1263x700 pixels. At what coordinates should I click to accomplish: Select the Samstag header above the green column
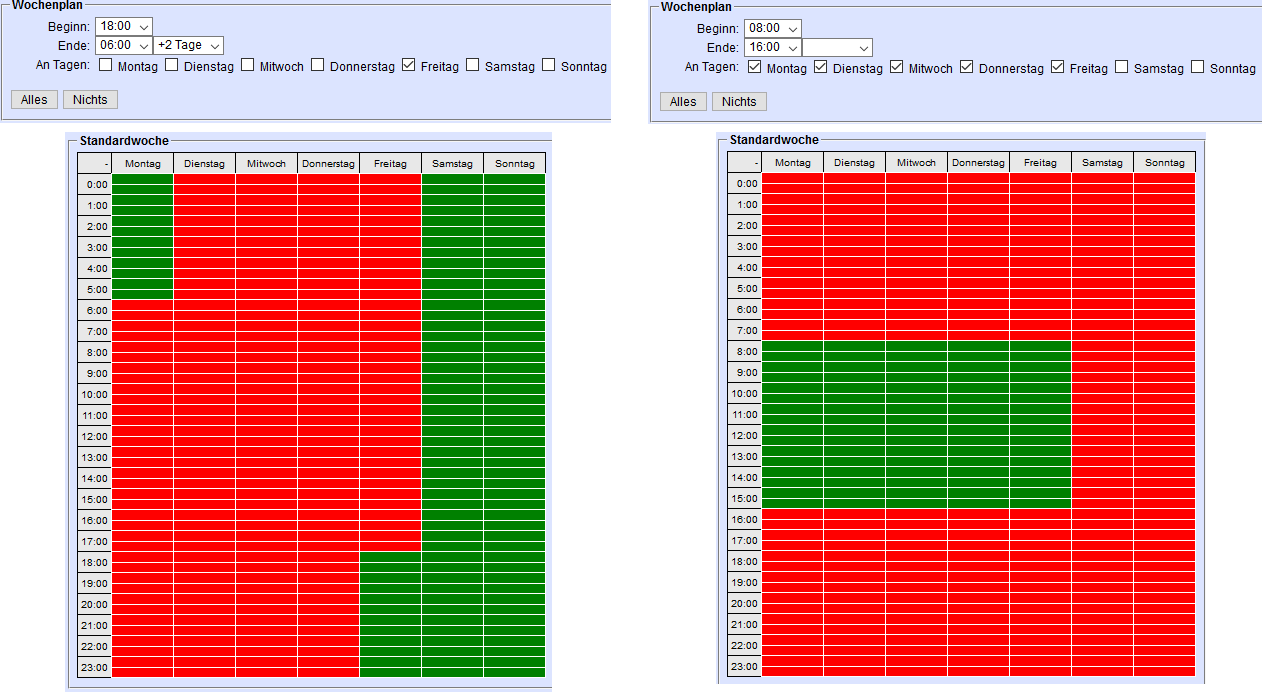click(452, 163)
